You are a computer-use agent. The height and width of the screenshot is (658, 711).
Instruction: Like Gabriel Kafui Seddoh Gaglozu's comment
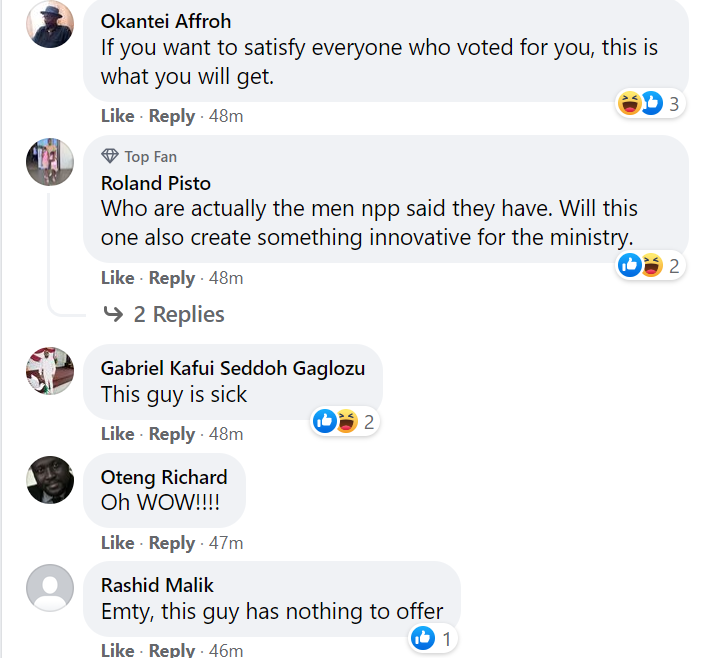[x=117, y=434]
